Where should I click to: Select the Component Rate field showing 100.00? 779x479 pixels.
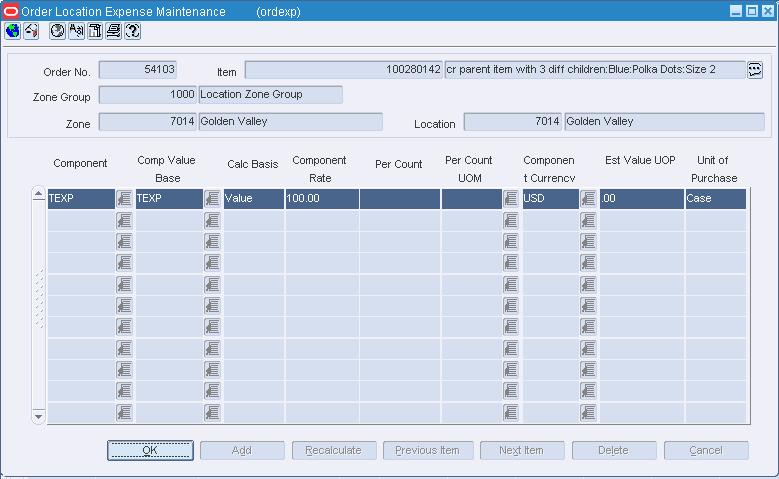point(322,199)
